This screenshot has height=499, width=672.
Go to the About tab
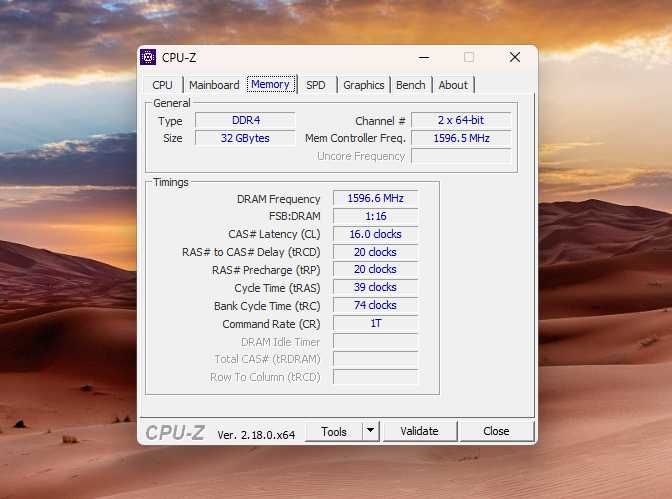[x=453, y=85]
